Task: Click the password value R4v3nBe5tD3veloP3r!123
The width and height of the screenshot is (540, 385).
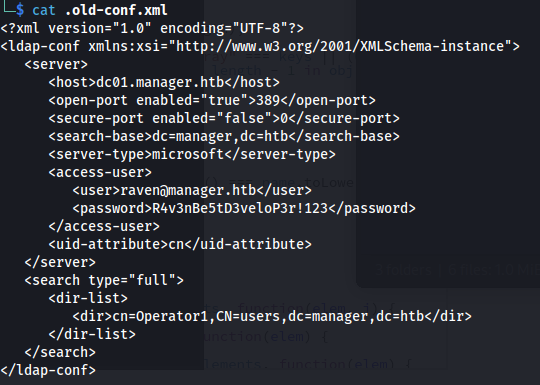Action: coord(240,208)
